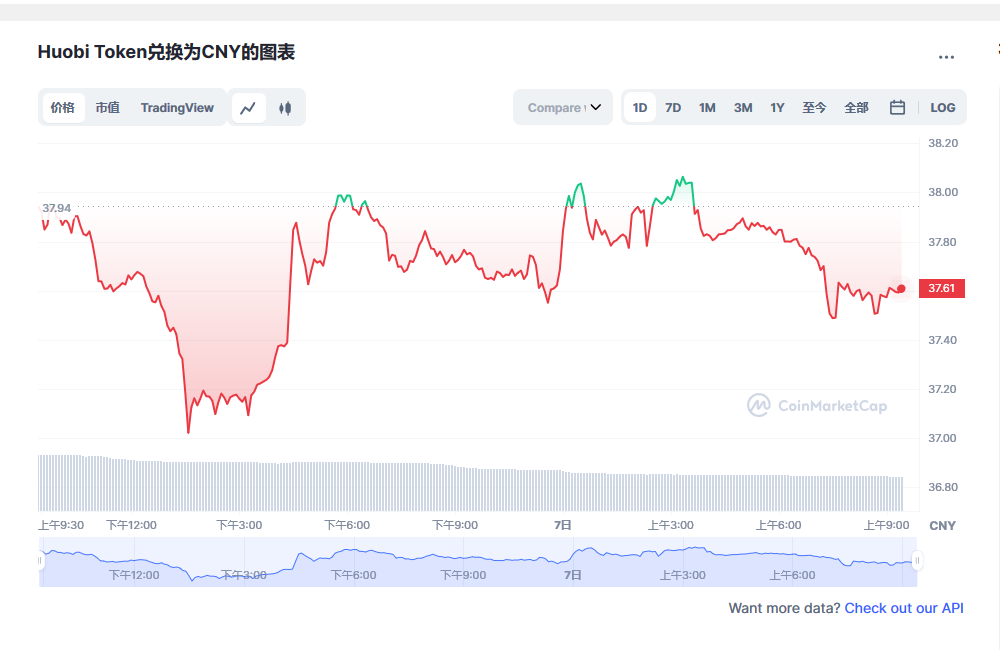Open the calendar date range picker
Viewport: 1000px width, 650px height.
coord(897,107)
